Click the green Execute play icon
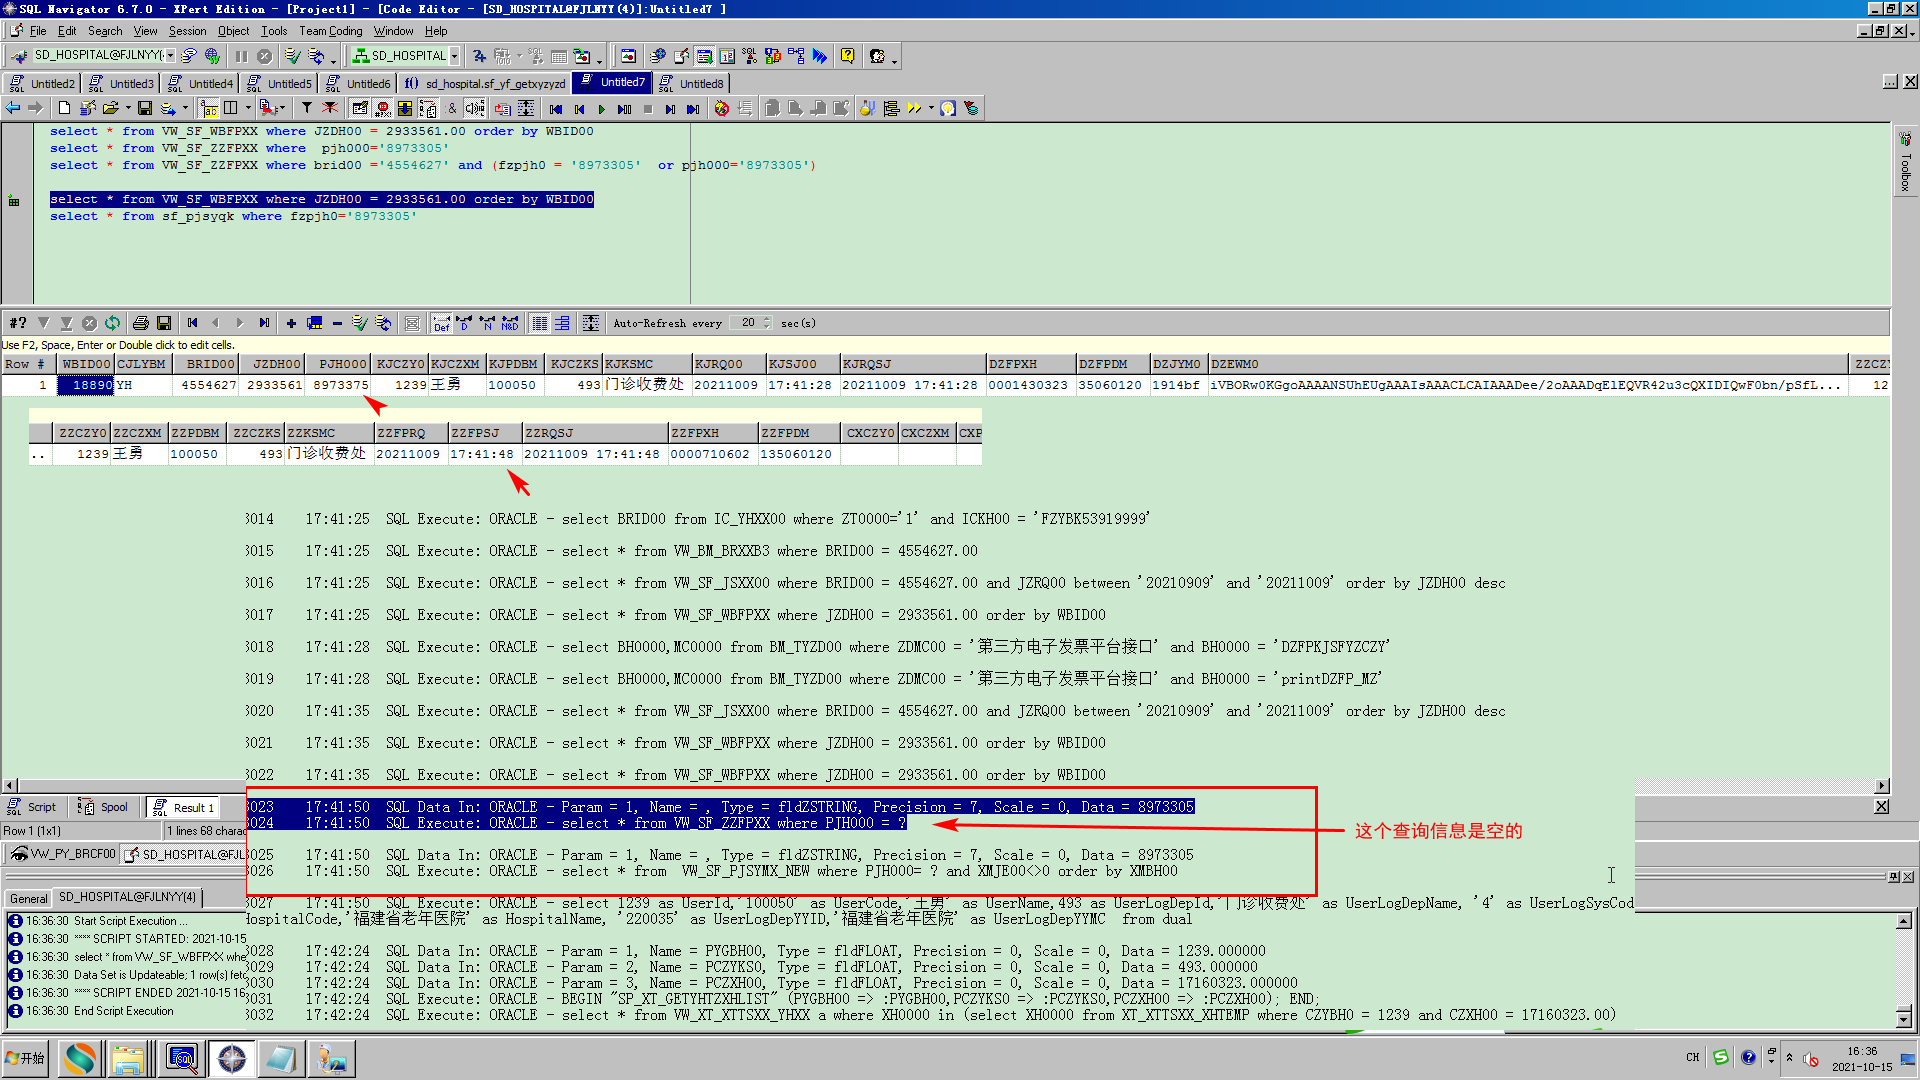The image size is (1920, 1080). point(601,109)
